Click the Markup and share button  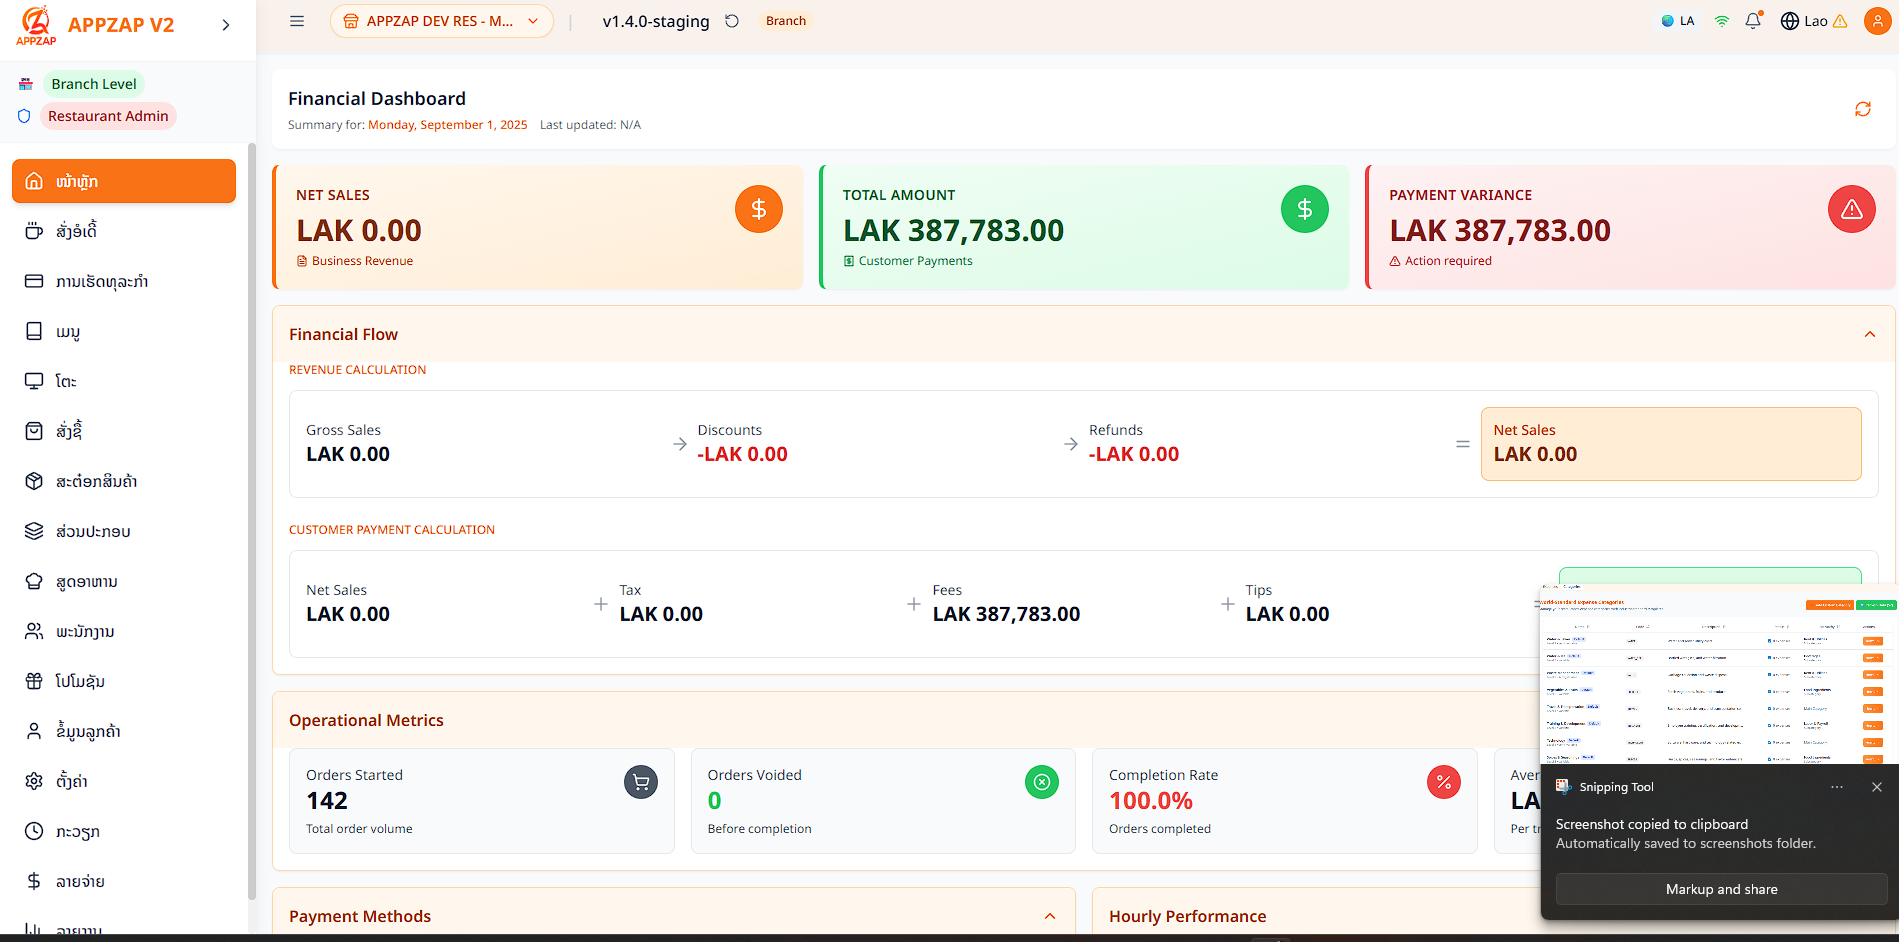[x=1721, y=889]
